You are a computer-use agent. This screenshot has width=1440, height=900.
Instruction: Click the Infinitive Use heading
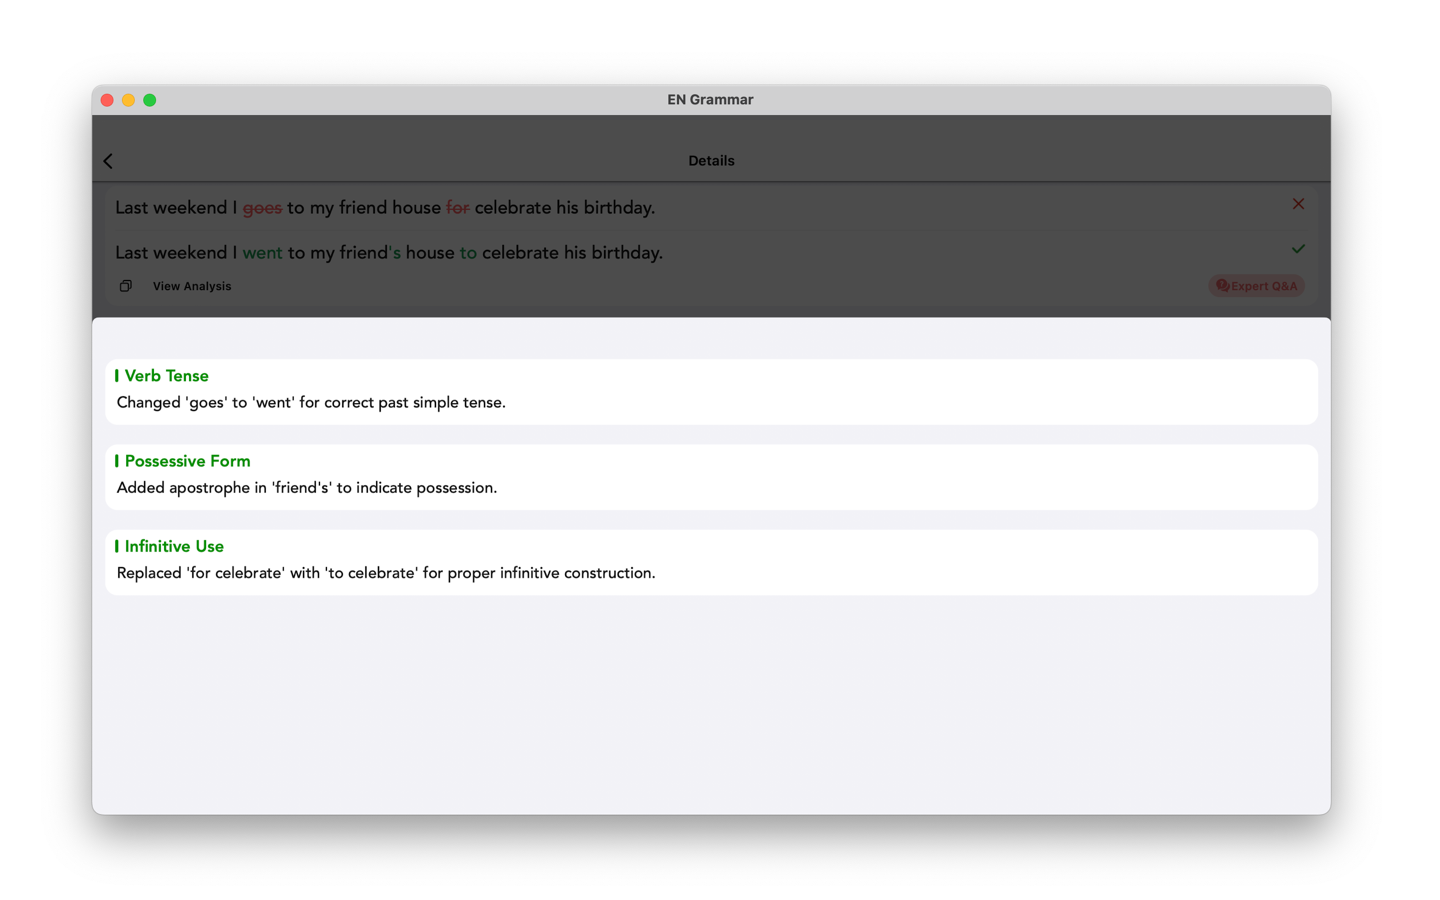[174, 546]
